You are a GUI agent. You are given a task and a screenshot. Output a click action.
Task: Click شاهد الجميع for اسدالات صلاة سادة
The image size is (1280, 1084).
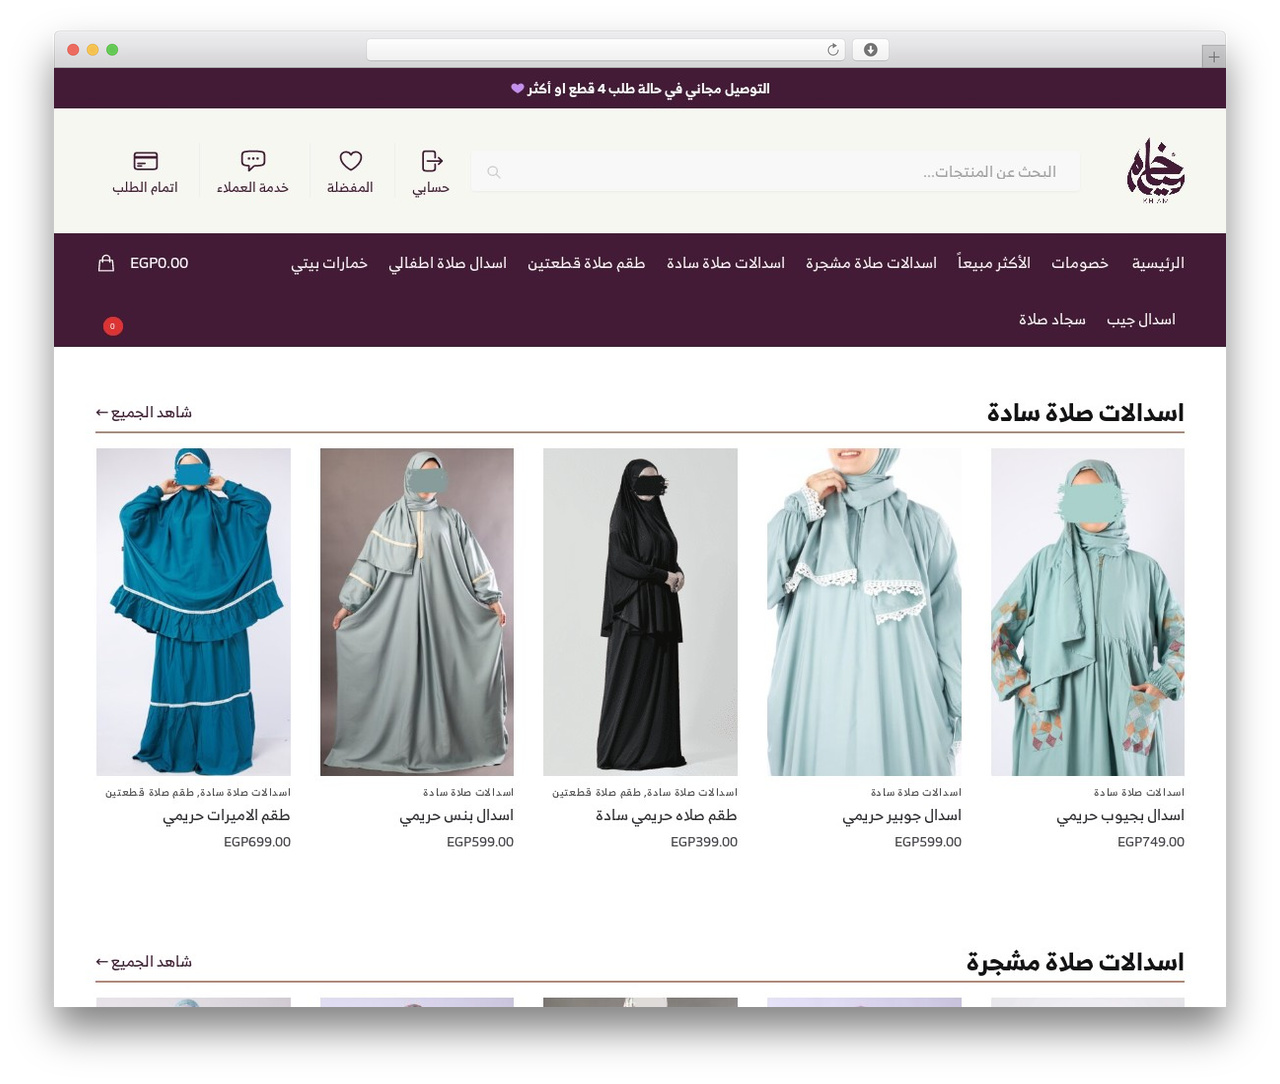pos(143,412)
